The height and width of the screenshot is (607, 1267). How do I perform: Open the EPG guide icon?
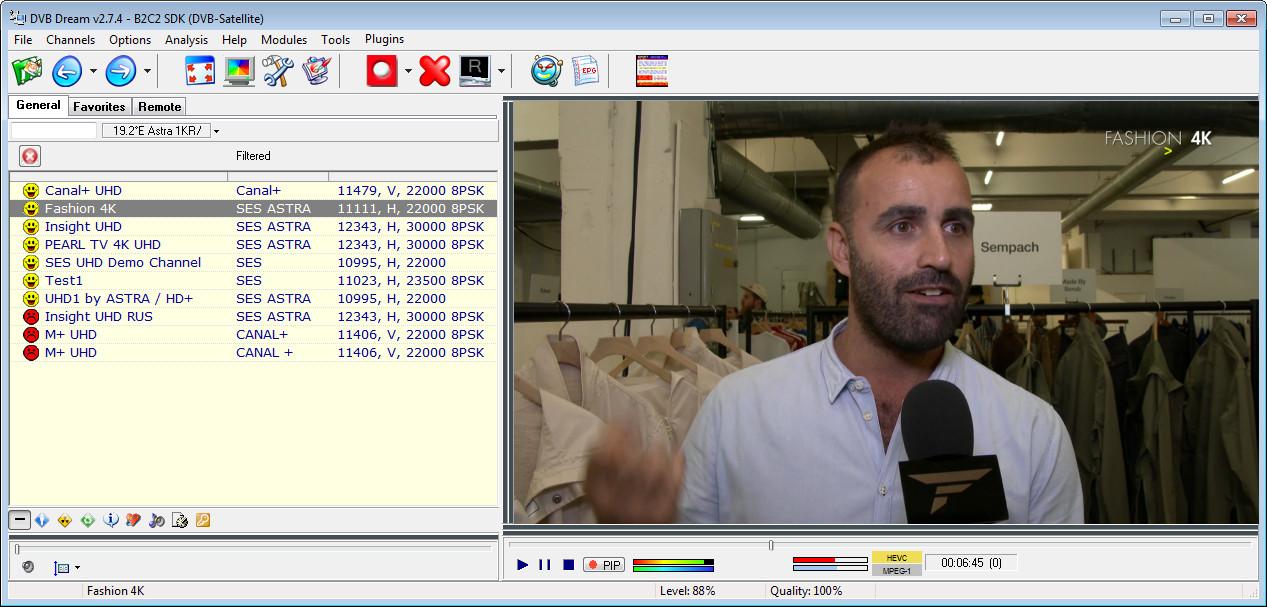click(x=585, y=71)
